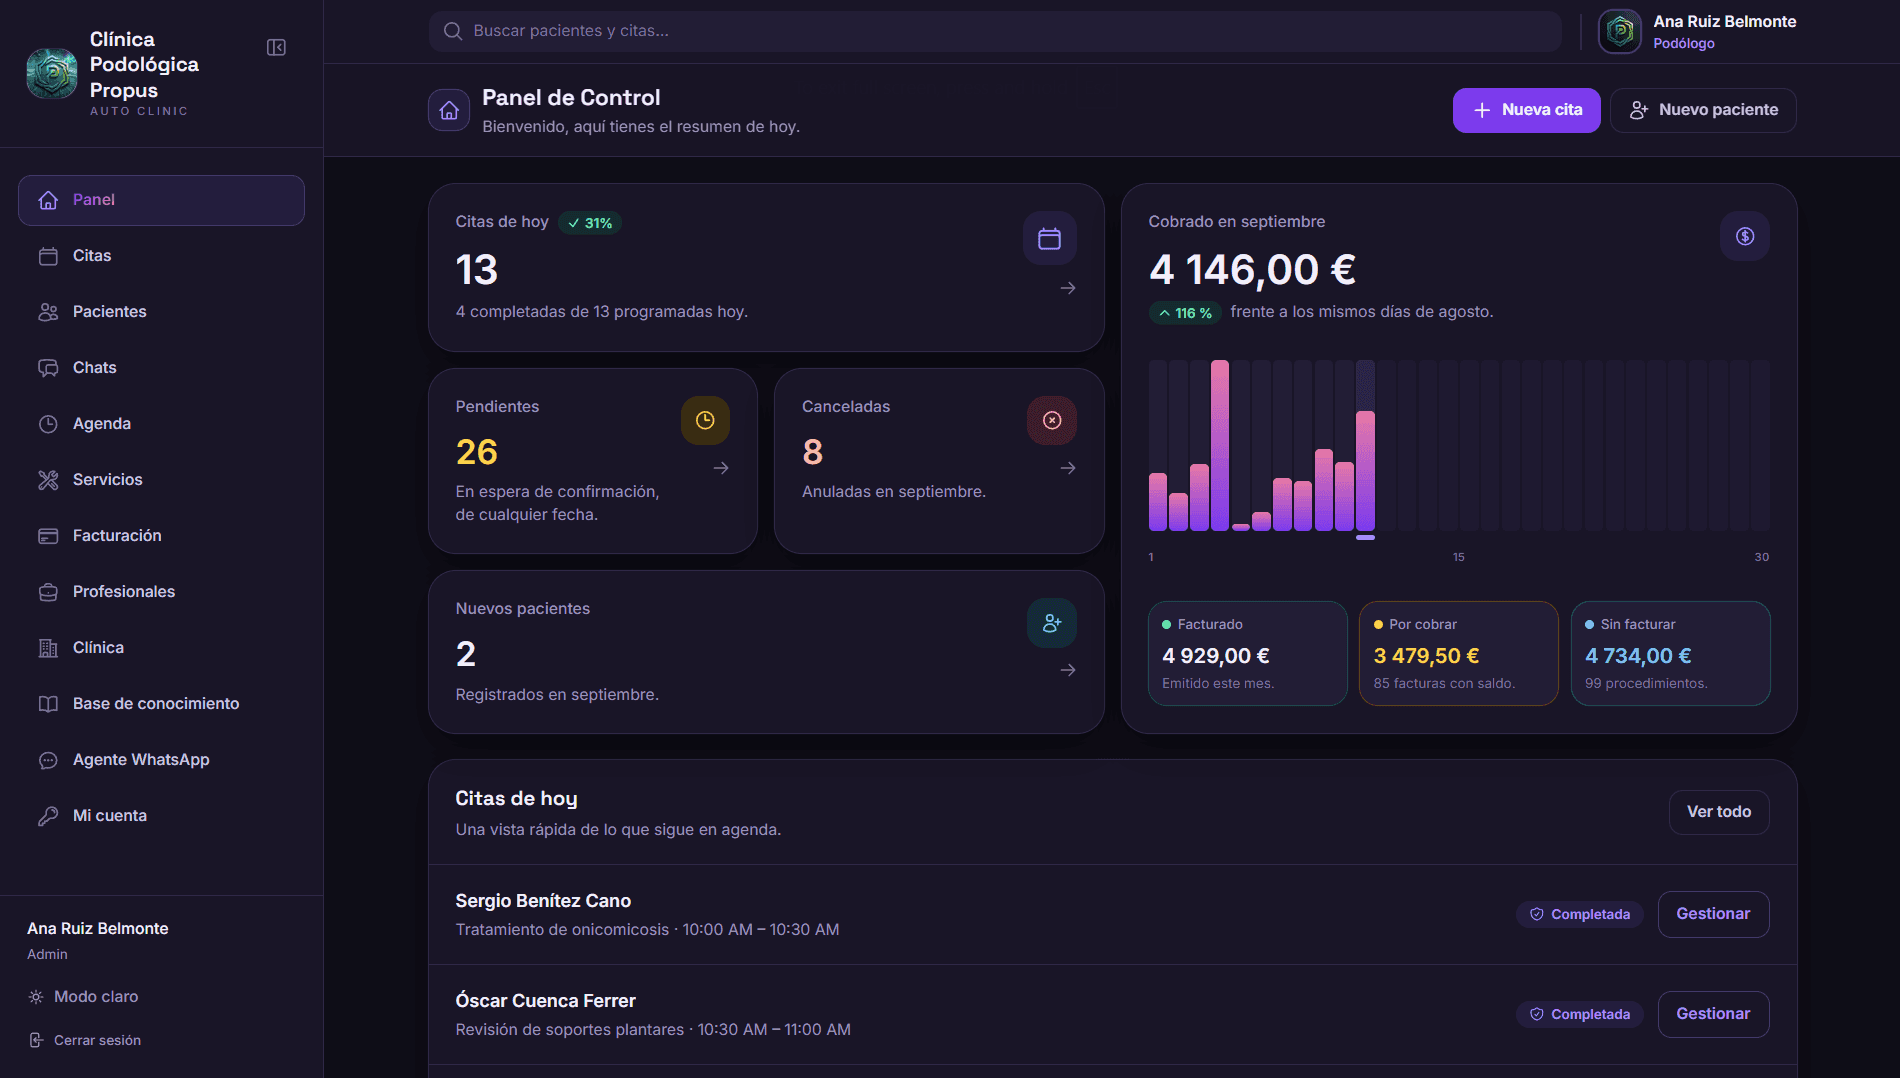Image resolution: width=1900 pixels, height=1078 pixels.
Task: Open Clínica settings
Action: tap(161, 648)
